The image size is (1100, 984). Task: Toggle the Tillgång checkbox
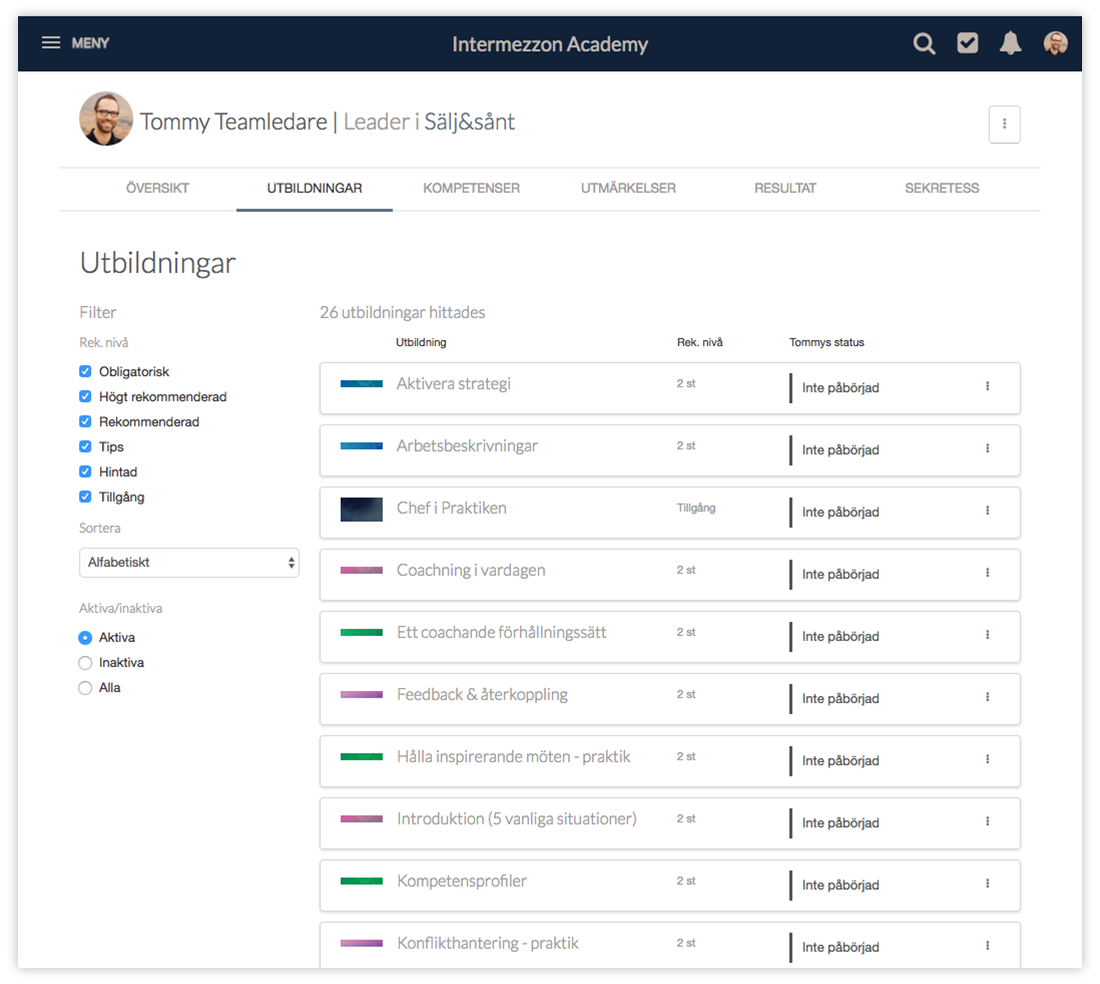[x=85, y=497]
